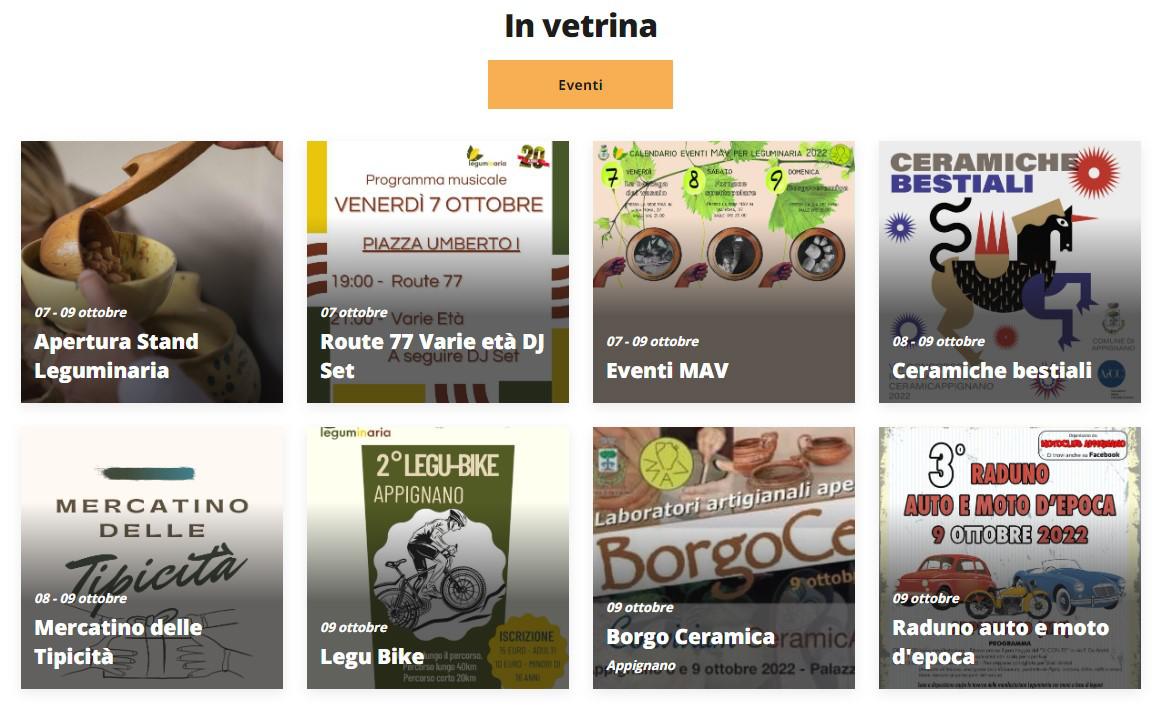The width and height of the screenshot is (1160, 707).
Task: Open the Legu Bike event card
Action: (x=438, y=558)
